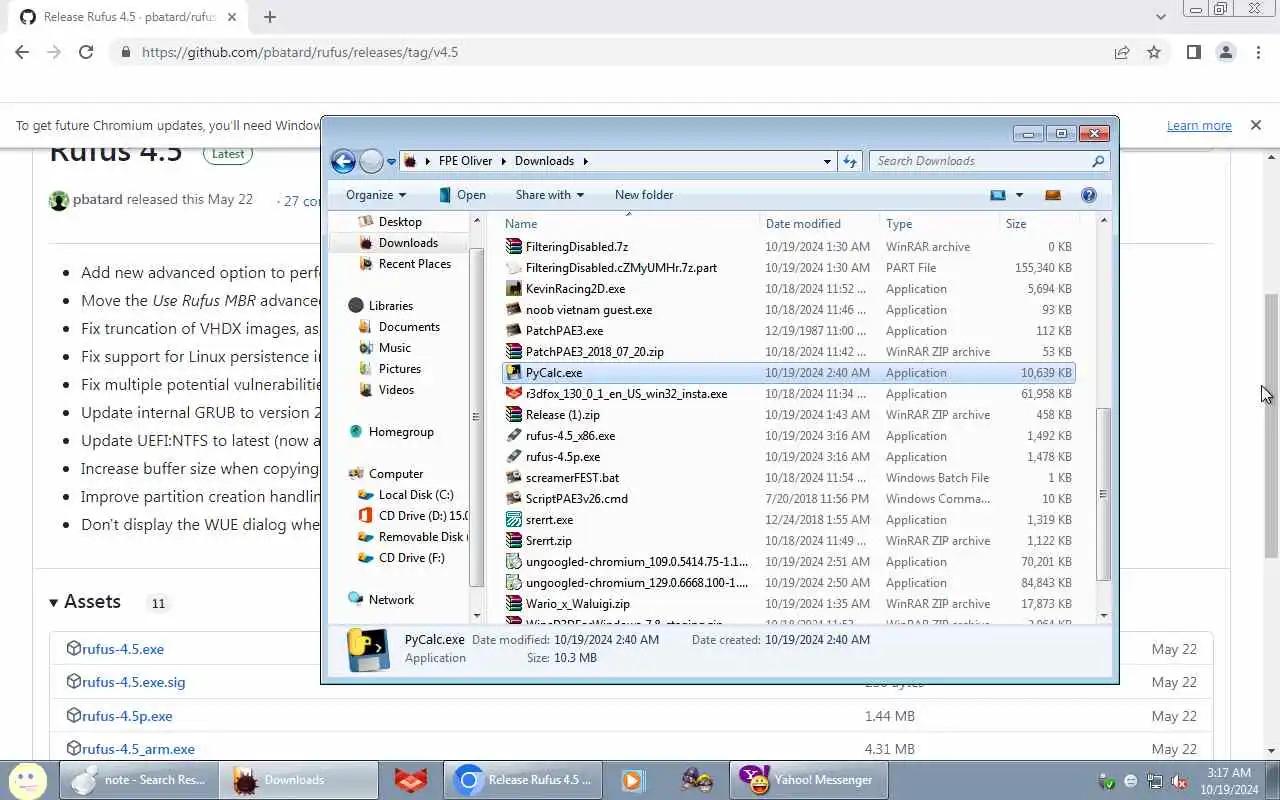Select noob vietnam guest.exe
1280x800 pixels.
click(x=588, y=310)
